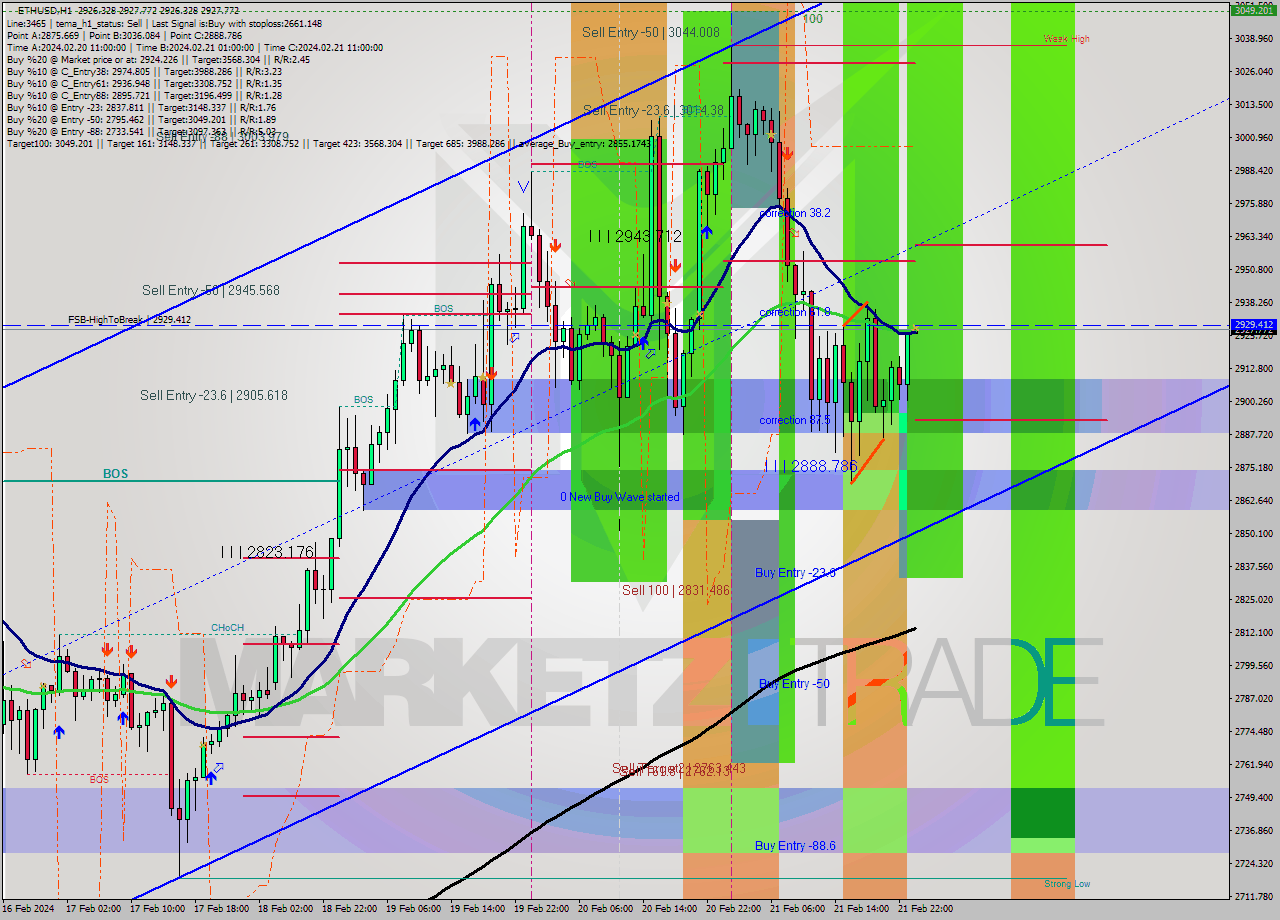Click the '20 Feb 06:00' time axis label
Image resolution: width=1280 pixels, height=920 pixels.
606,909
